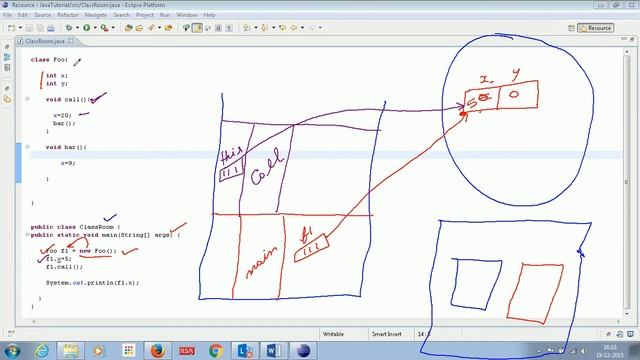This screenshot has height=360, width=640.
Task: Open the Search menu
Action: coord(121,15)
